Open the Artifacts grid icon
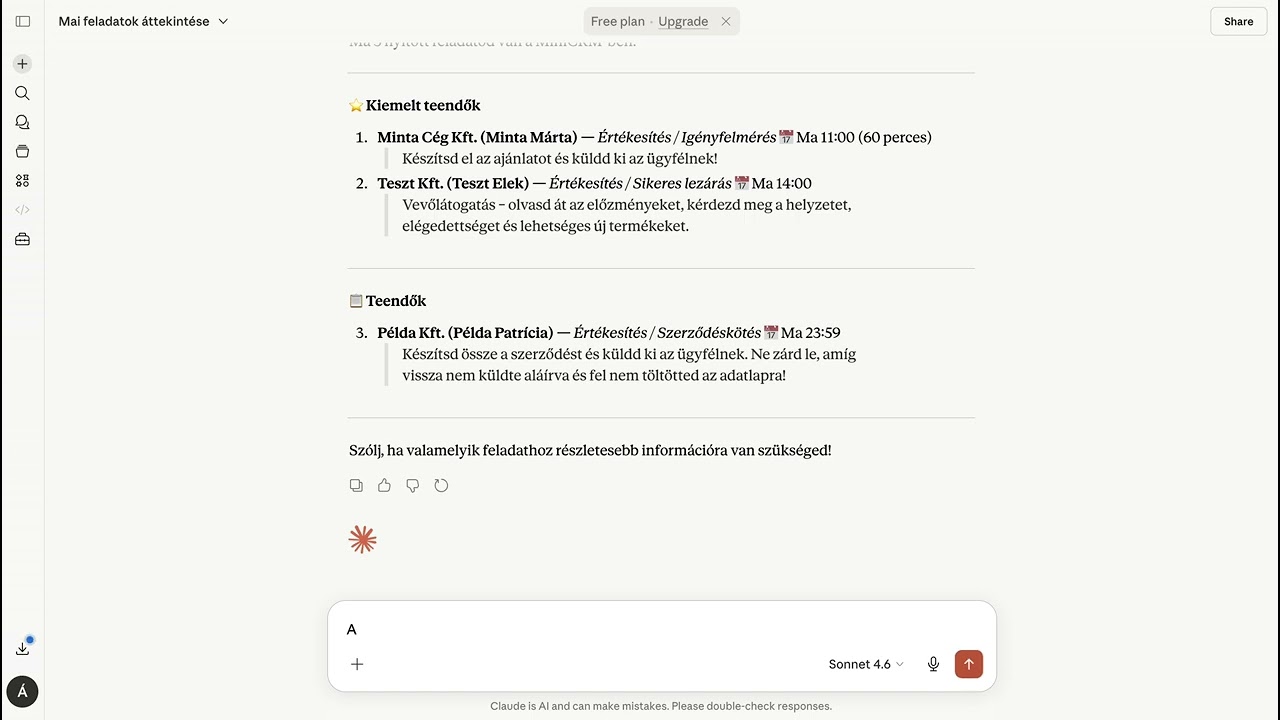This screenshot has height=720, width=1280. pyautogui.click(x=22, y=181)
